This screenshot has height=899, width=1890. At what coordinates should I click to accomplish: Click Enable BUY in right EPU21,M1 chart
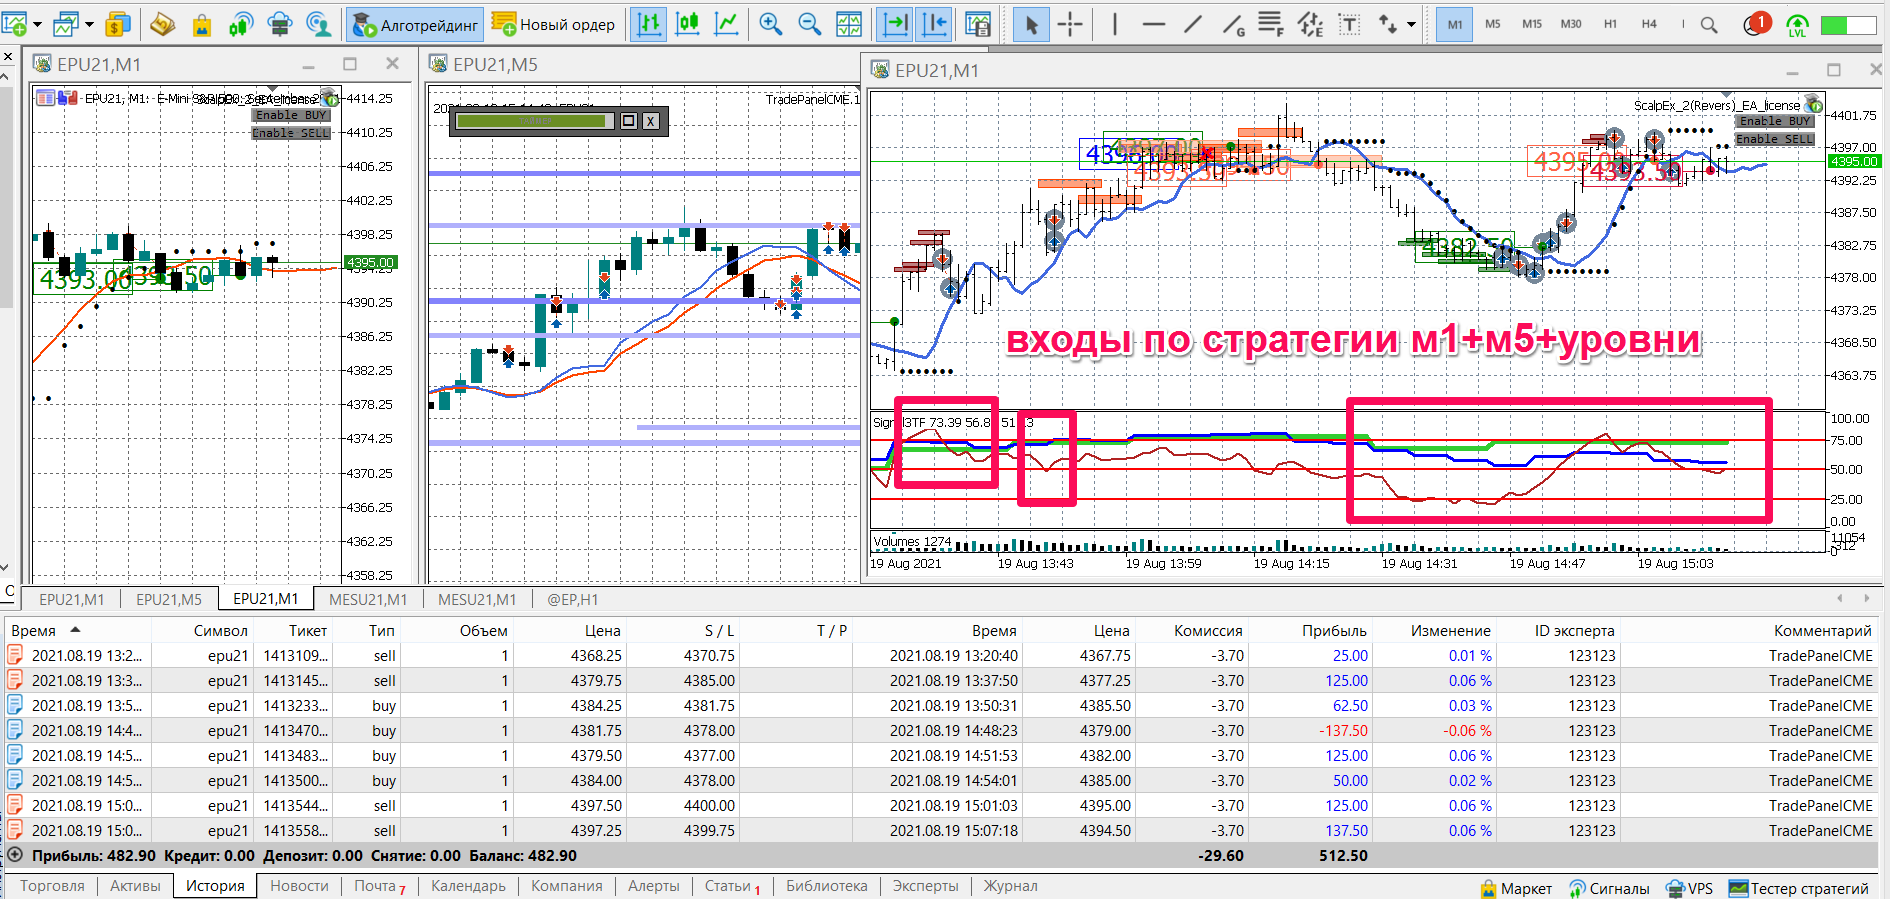[x=1775, y=121]
